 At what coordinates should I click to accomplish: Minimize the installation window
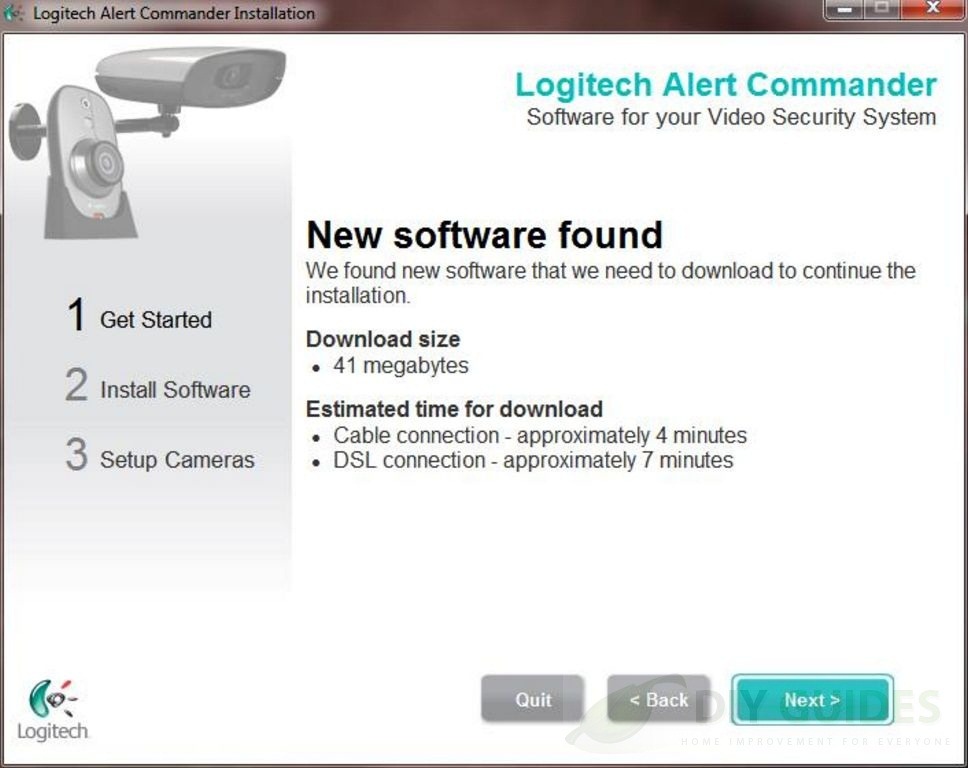845,10
